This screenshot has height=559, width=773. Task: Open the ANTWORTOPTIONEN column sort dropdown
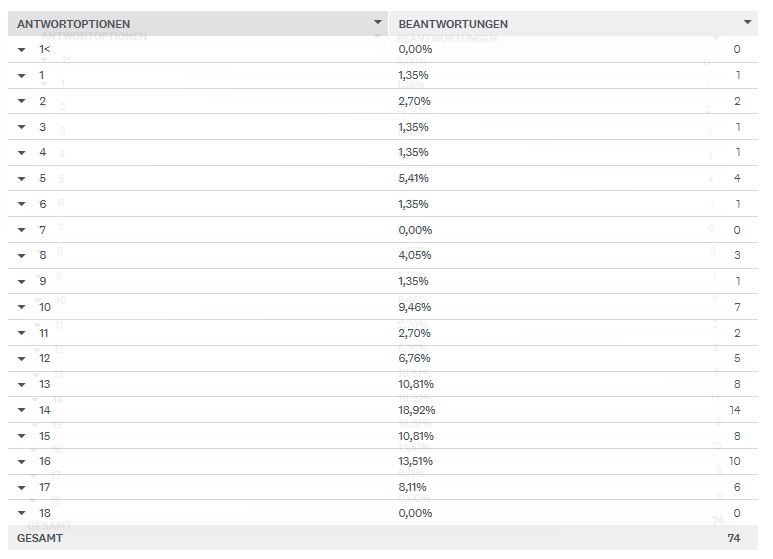click(377, 21)
